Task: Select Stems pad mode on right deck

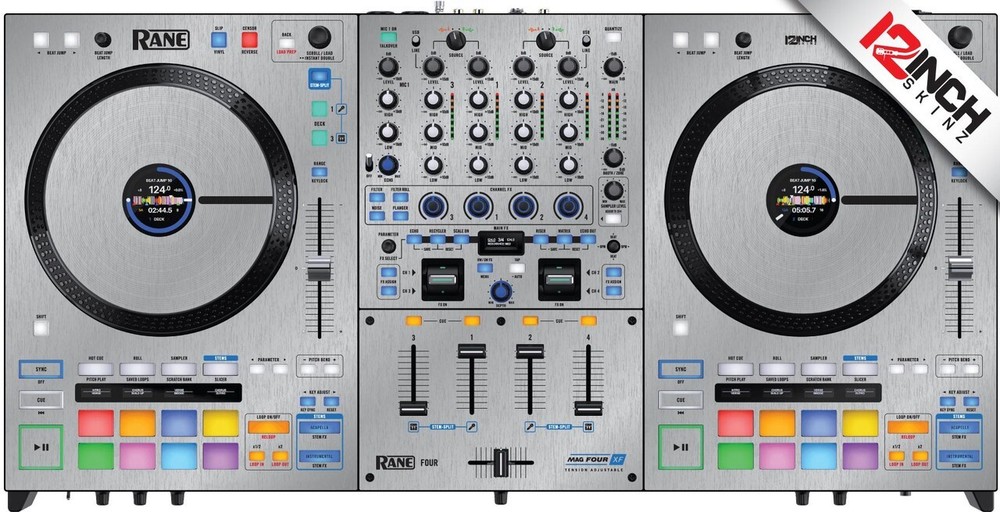Action: 860,369
